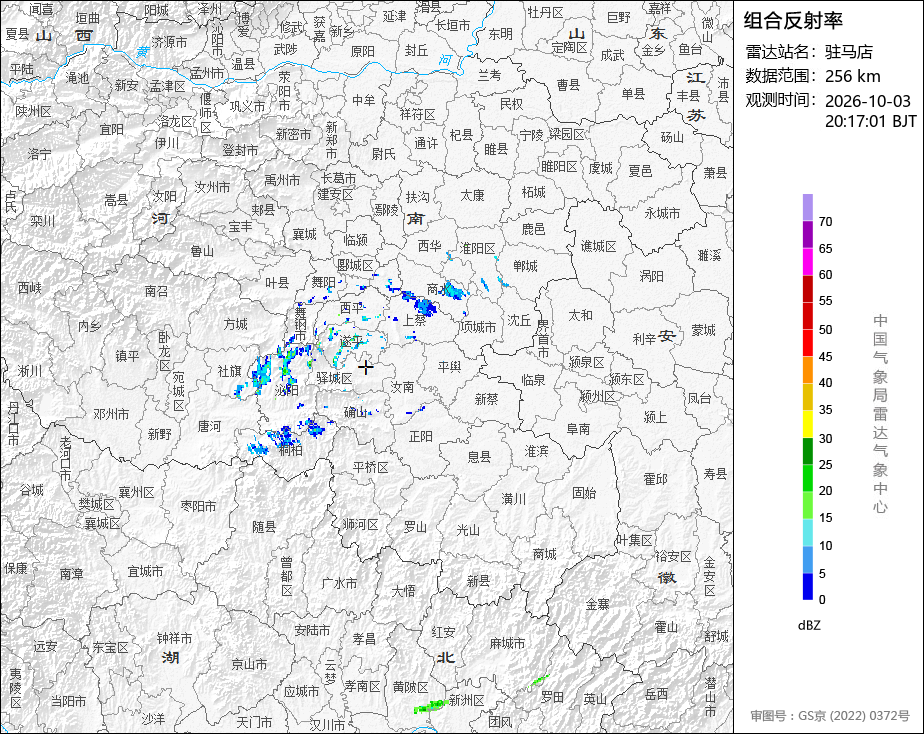This screenshot has width=924, height=734.
Task: Pick the orange 40–45 dBZ legend swatch
Action: tap(807, 370)
